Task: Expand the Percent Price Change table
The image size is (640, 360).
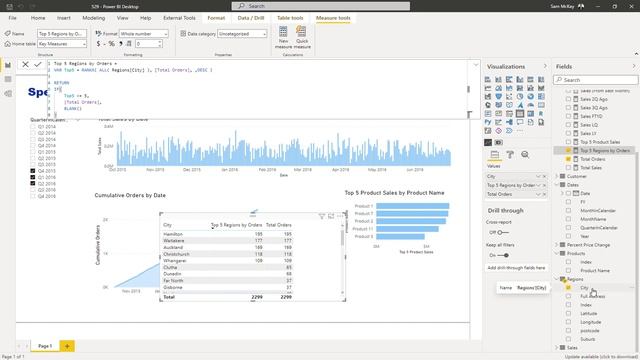Action: [x=557, y=245]
